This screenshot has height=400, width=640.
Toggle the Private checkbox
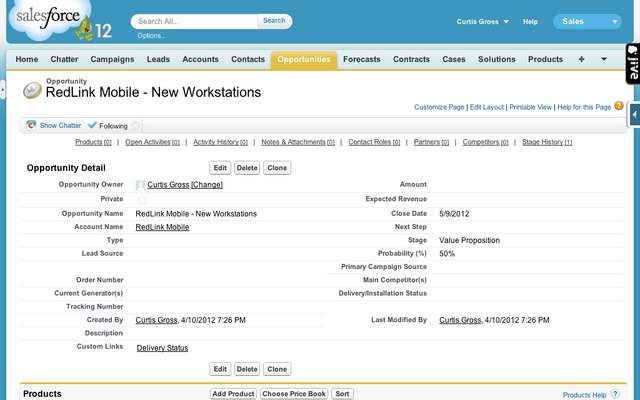(x=140, y=200)
